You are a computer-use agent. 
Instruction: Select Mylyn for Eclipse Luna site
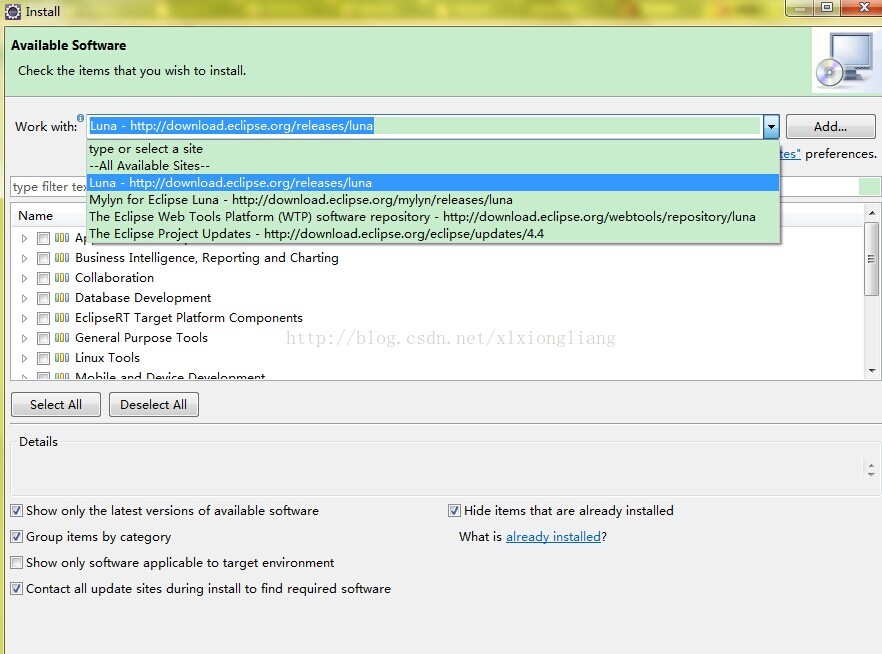[x=433, y=200]
